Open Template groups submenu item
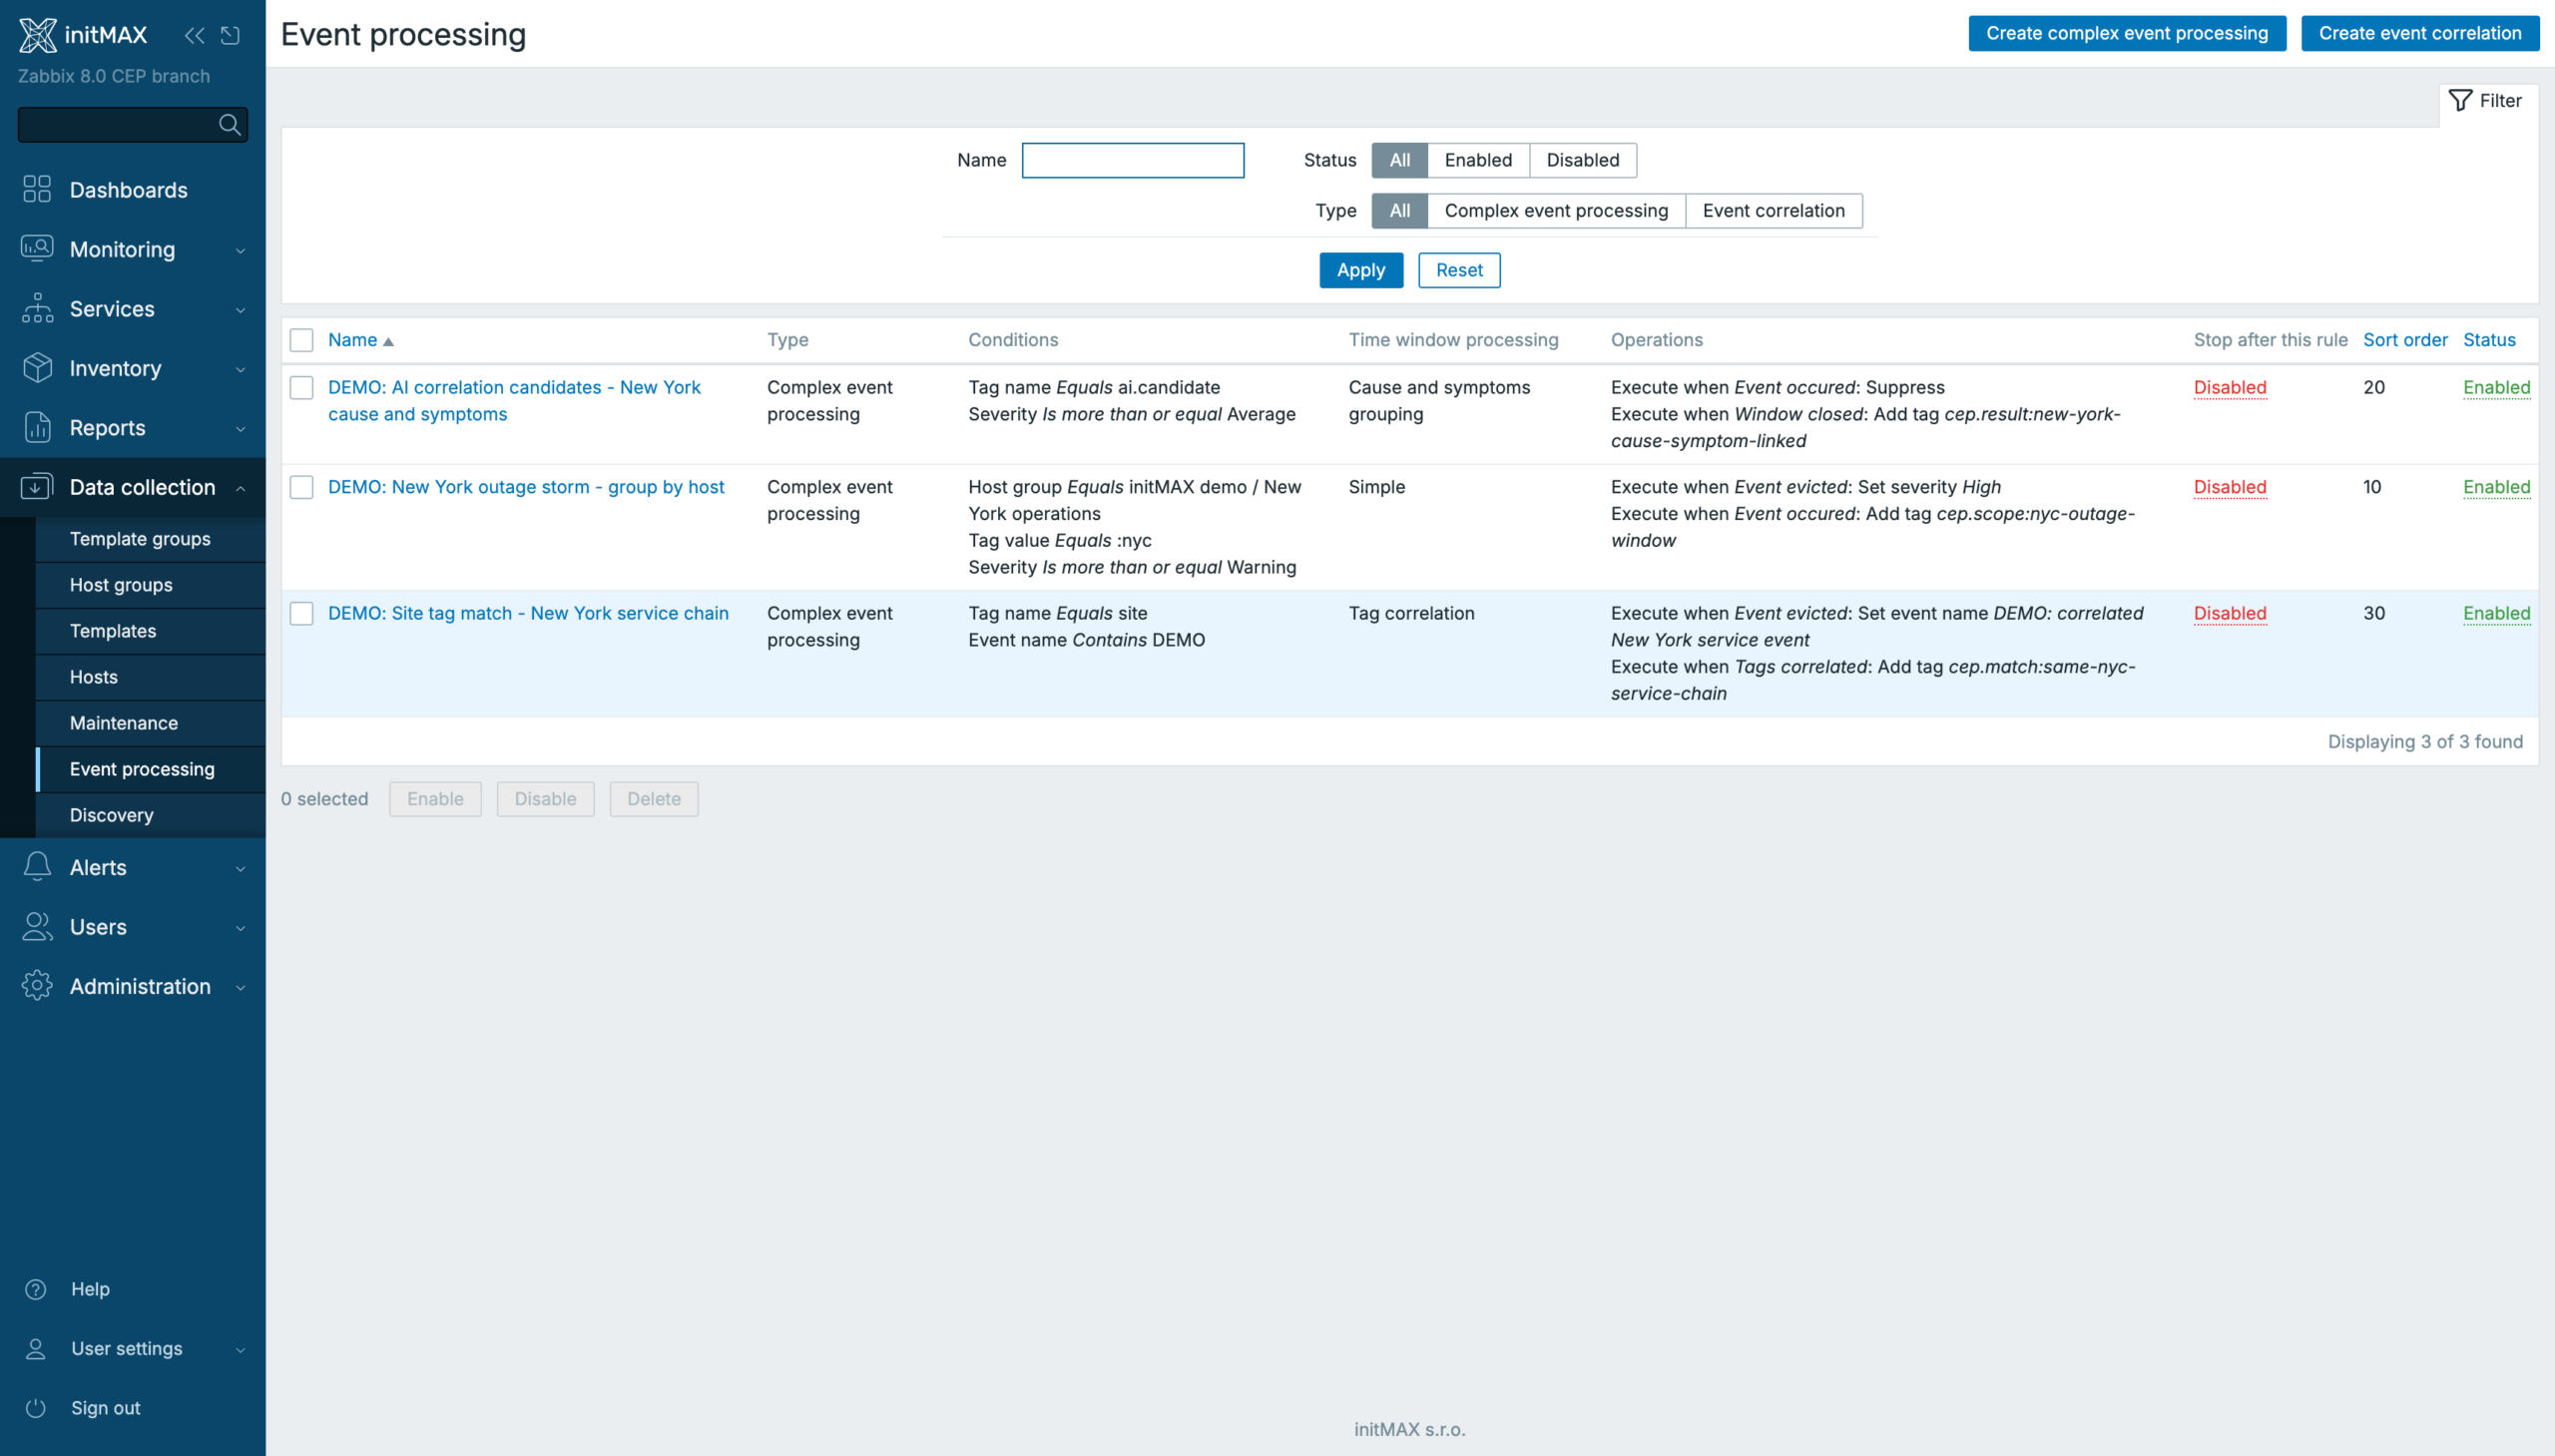The height and width of the screenshot is (1456, 2555). coord(151,539)
